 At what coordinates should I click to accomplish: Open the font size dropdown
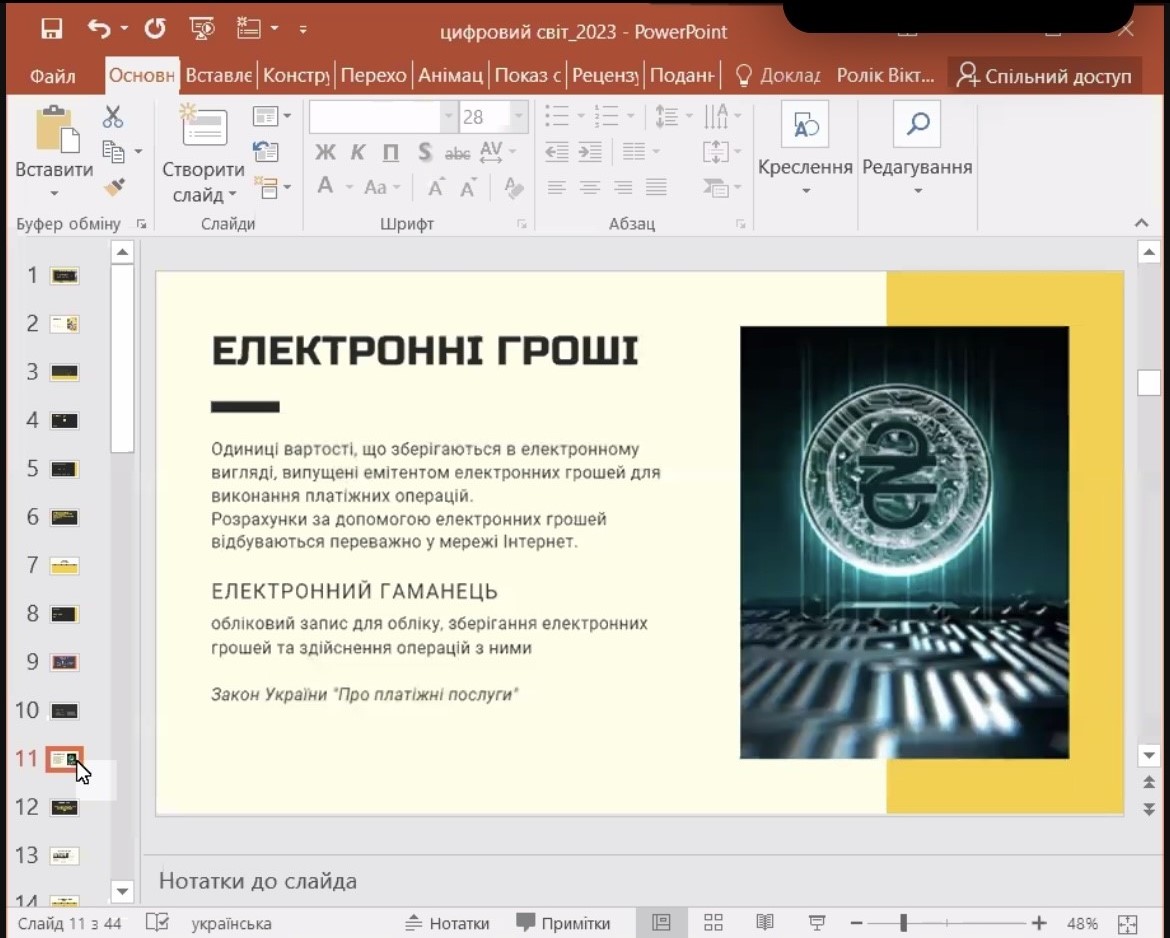coord(519,117)
